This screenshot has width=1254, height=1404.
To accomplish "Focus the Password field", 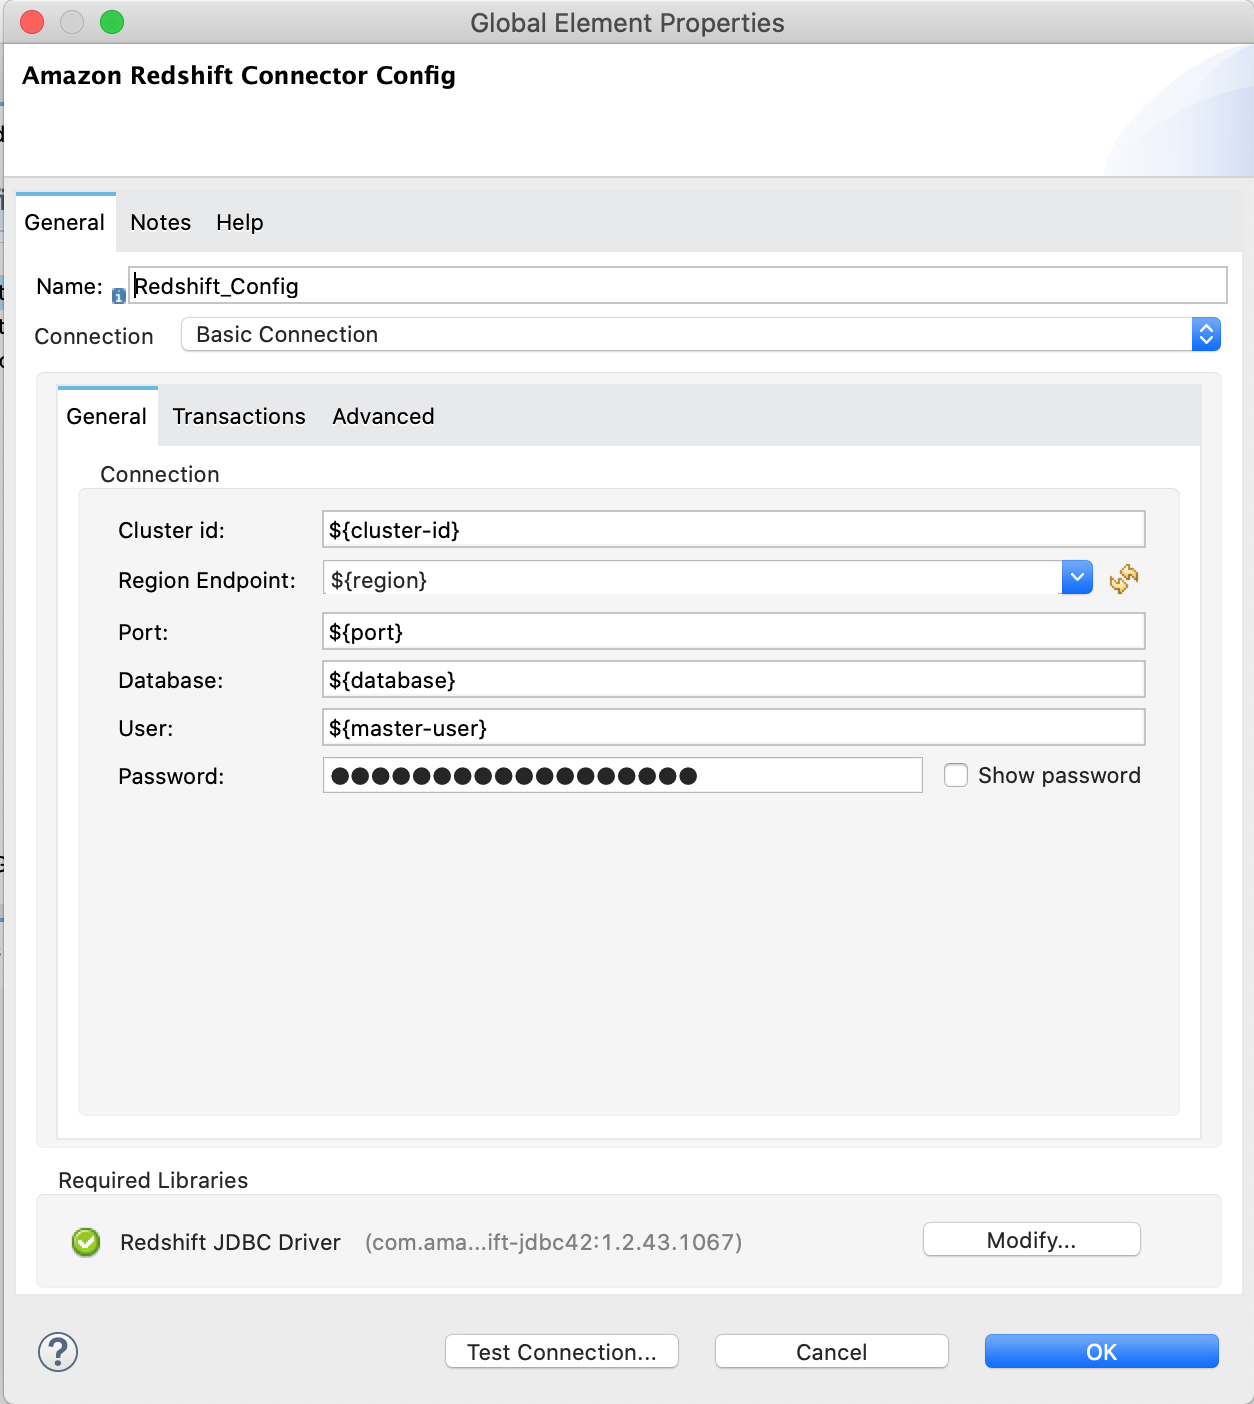I will pyautogui.click(x=622, y=776).
